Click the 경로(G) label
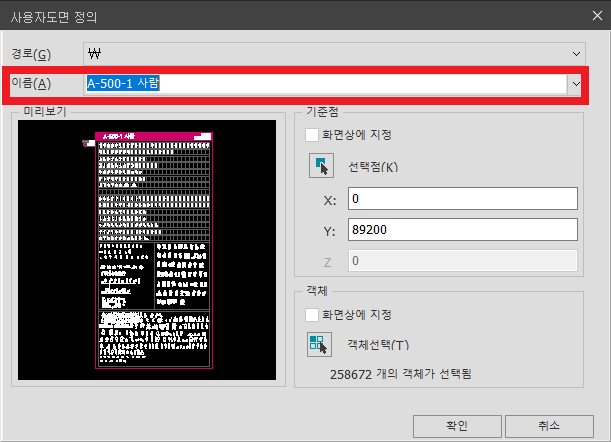611x442 pixels. 31,54
